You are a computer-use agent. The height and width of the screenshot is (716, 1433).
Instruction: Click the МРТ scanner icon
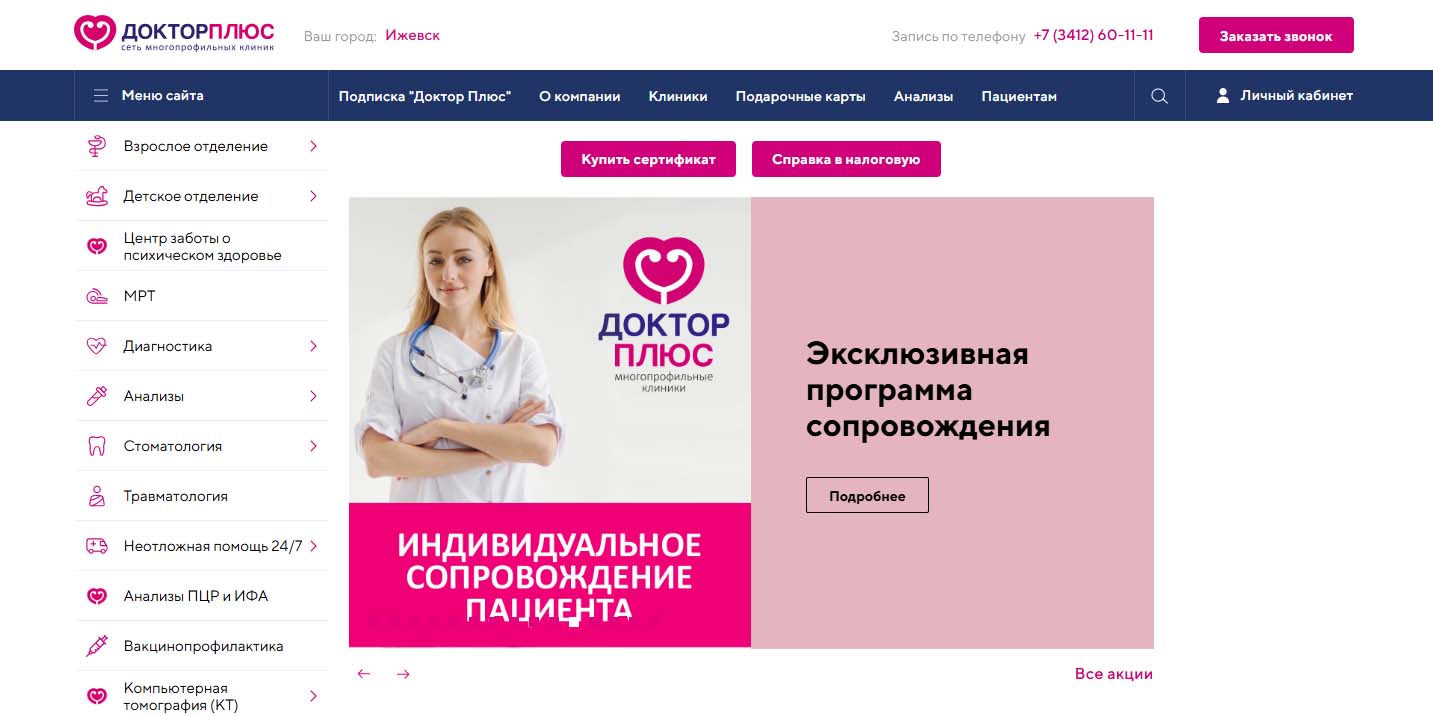97,296
